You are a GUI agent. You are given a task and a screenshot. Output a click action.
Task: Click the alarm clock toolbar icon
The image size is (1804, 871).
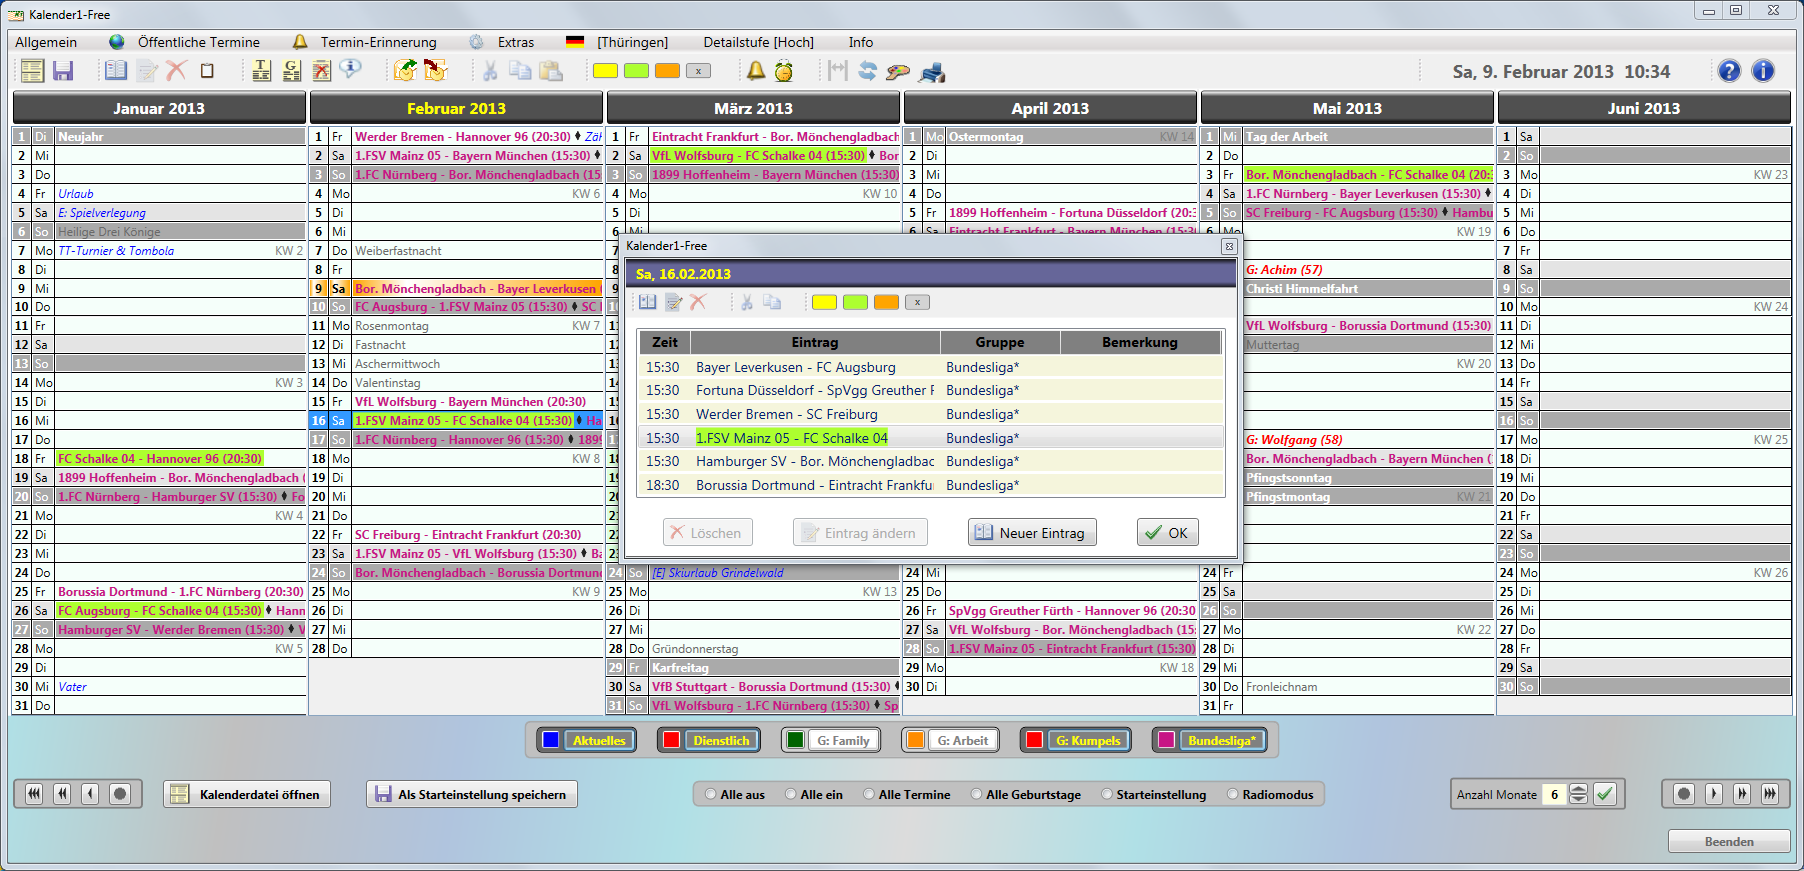click(784, 71)
